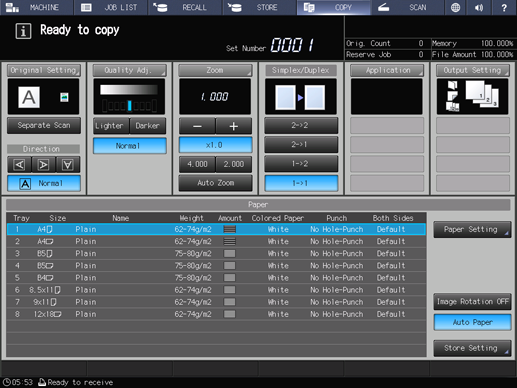Expand the Original Setting panel
The image size is (517, 388).
[44, 70]
